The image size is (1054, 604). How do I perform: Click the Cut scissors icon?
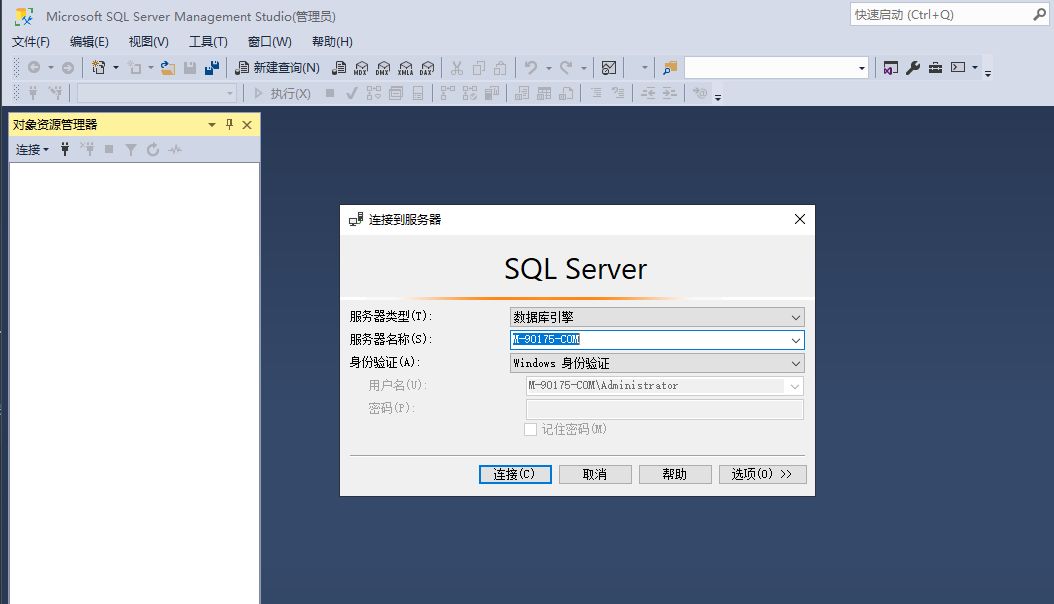457,67
